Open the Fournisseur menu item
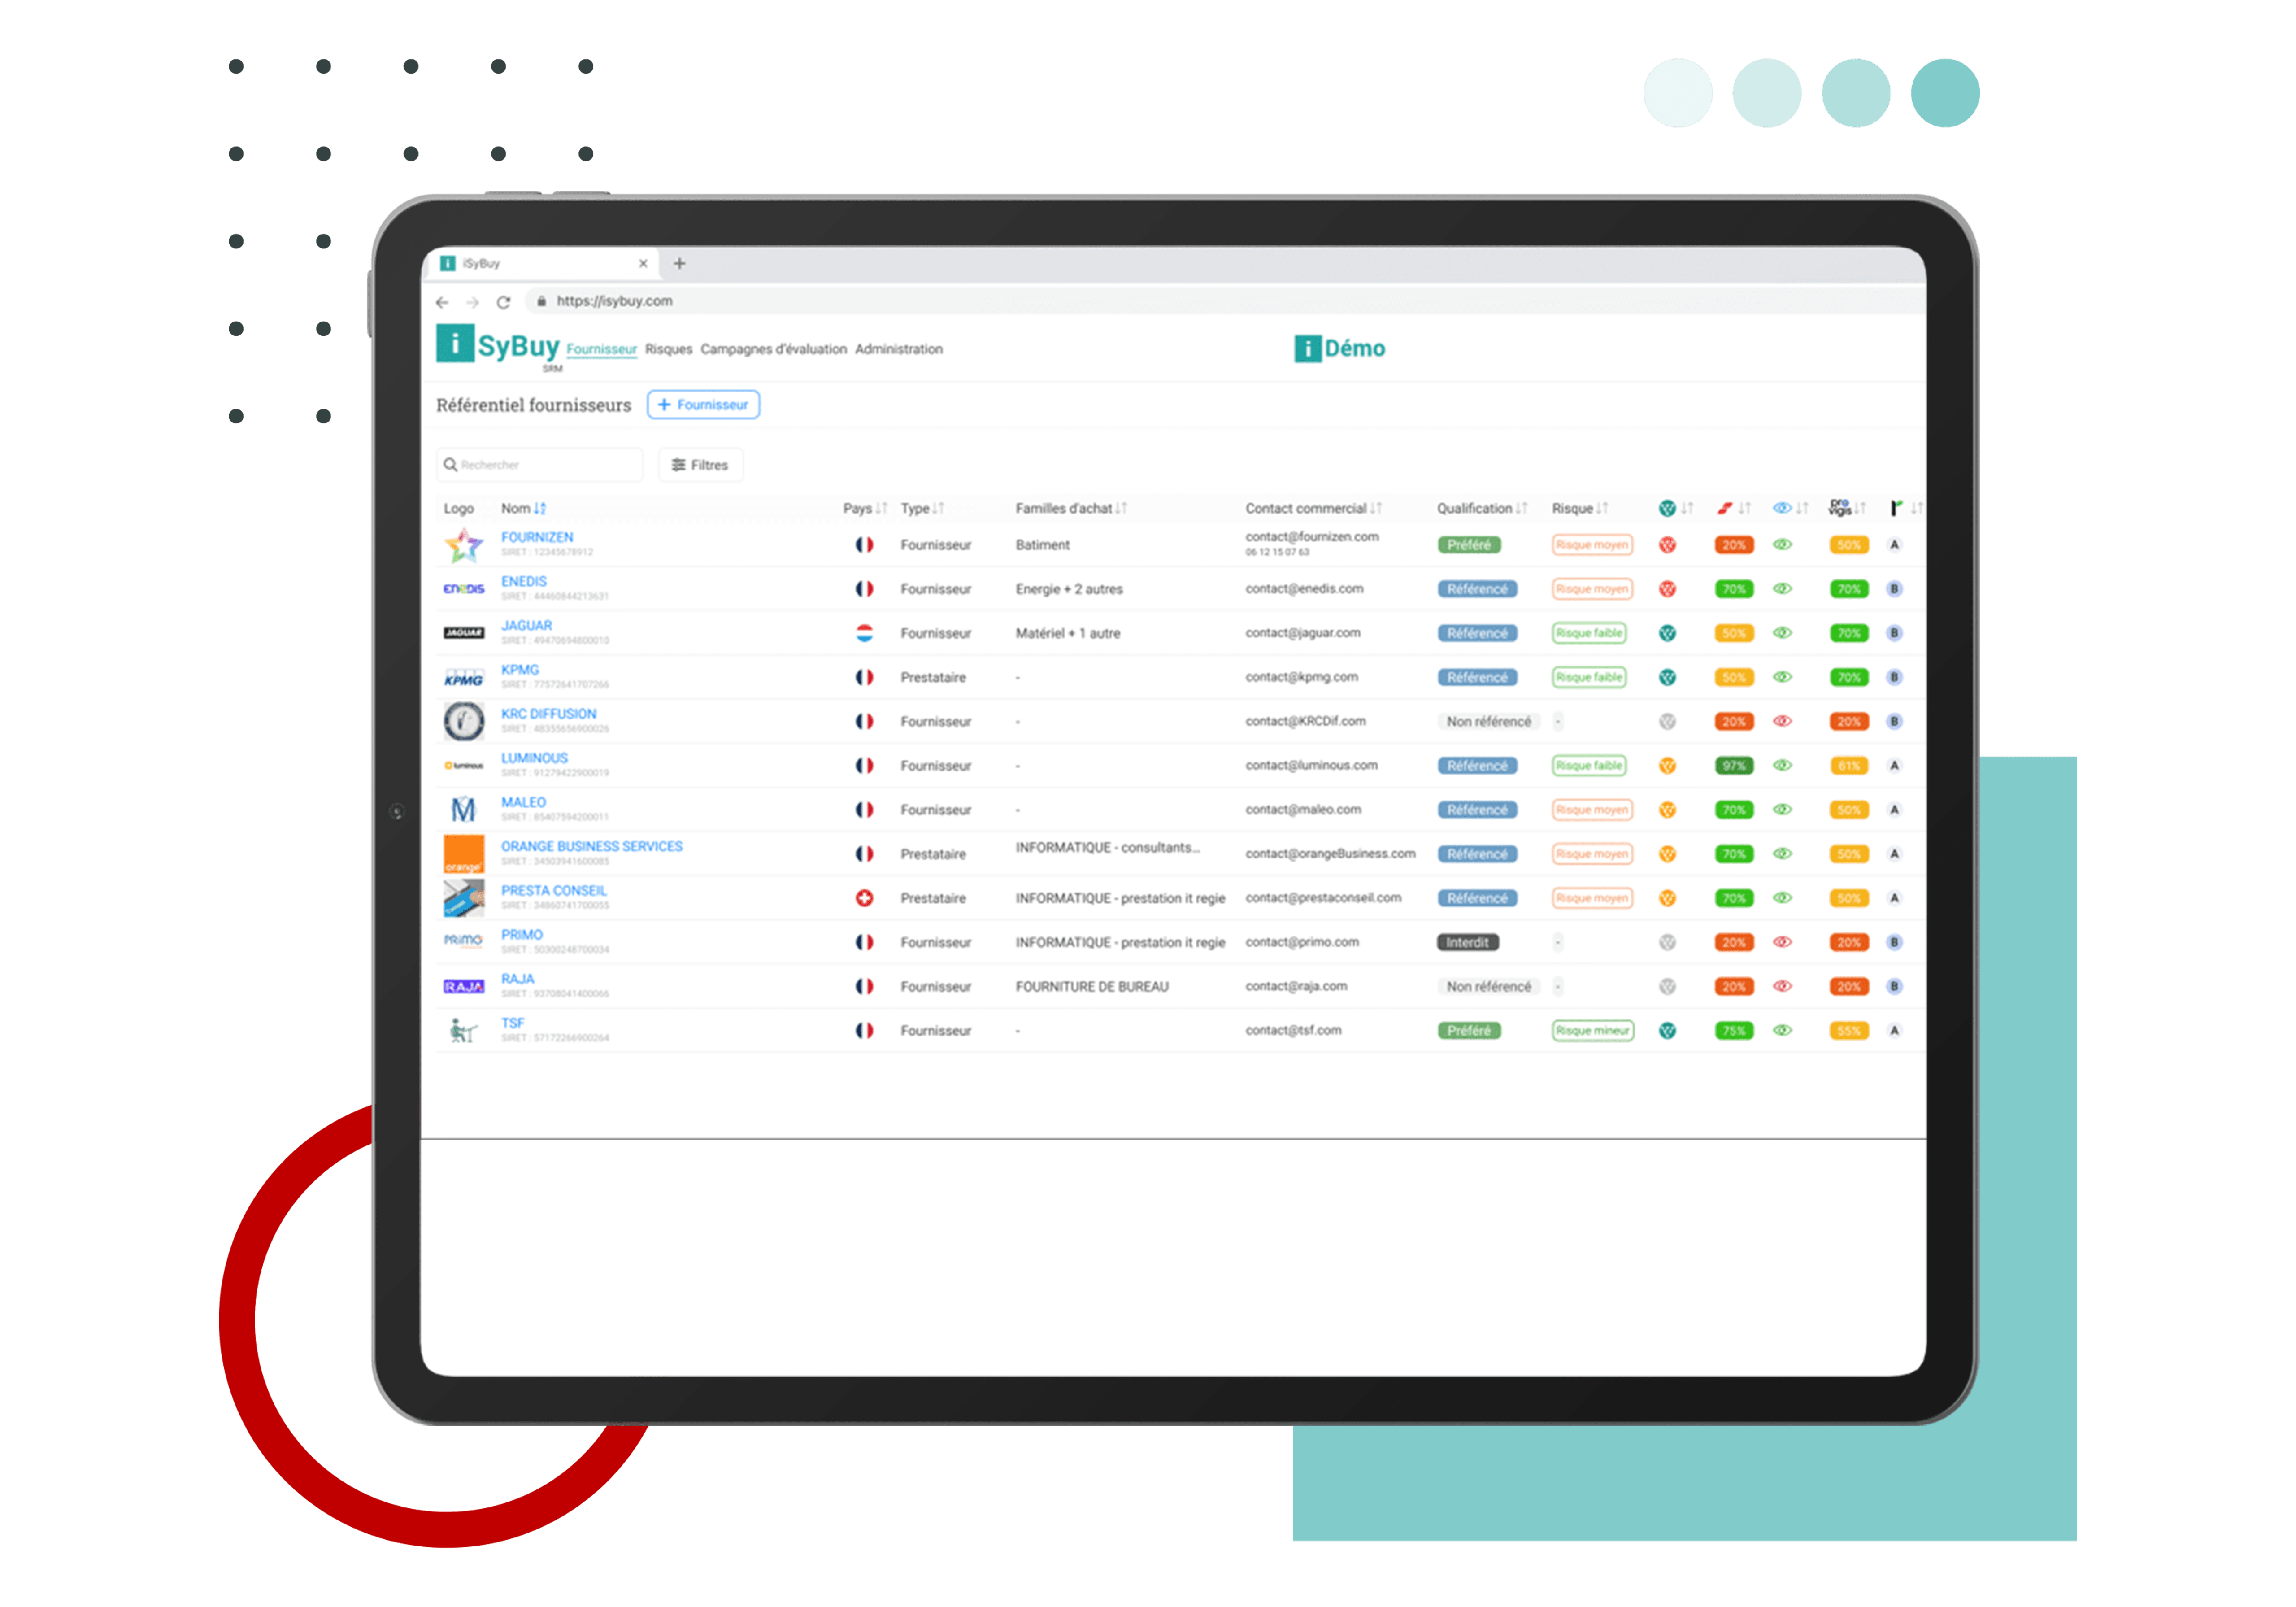Screen dimensions: 2296x1607 601,349
